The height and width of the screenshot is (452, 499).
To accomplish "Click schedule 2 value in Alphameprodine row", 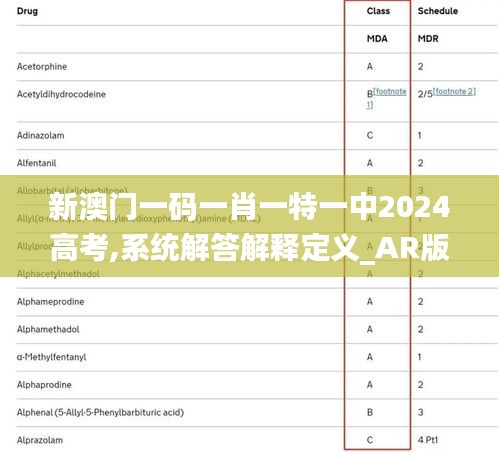I will [x=421, y=302].
